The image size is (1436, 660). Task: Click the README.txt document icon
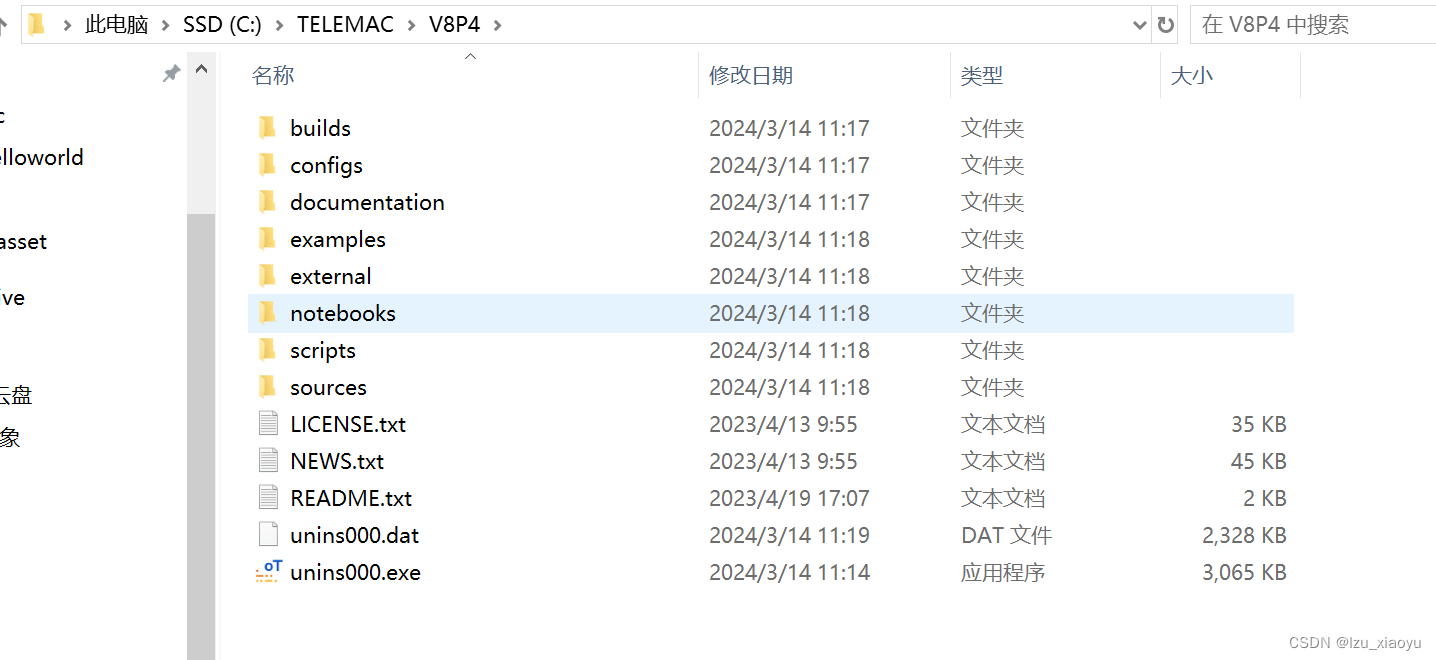click(x=267, y=497)
